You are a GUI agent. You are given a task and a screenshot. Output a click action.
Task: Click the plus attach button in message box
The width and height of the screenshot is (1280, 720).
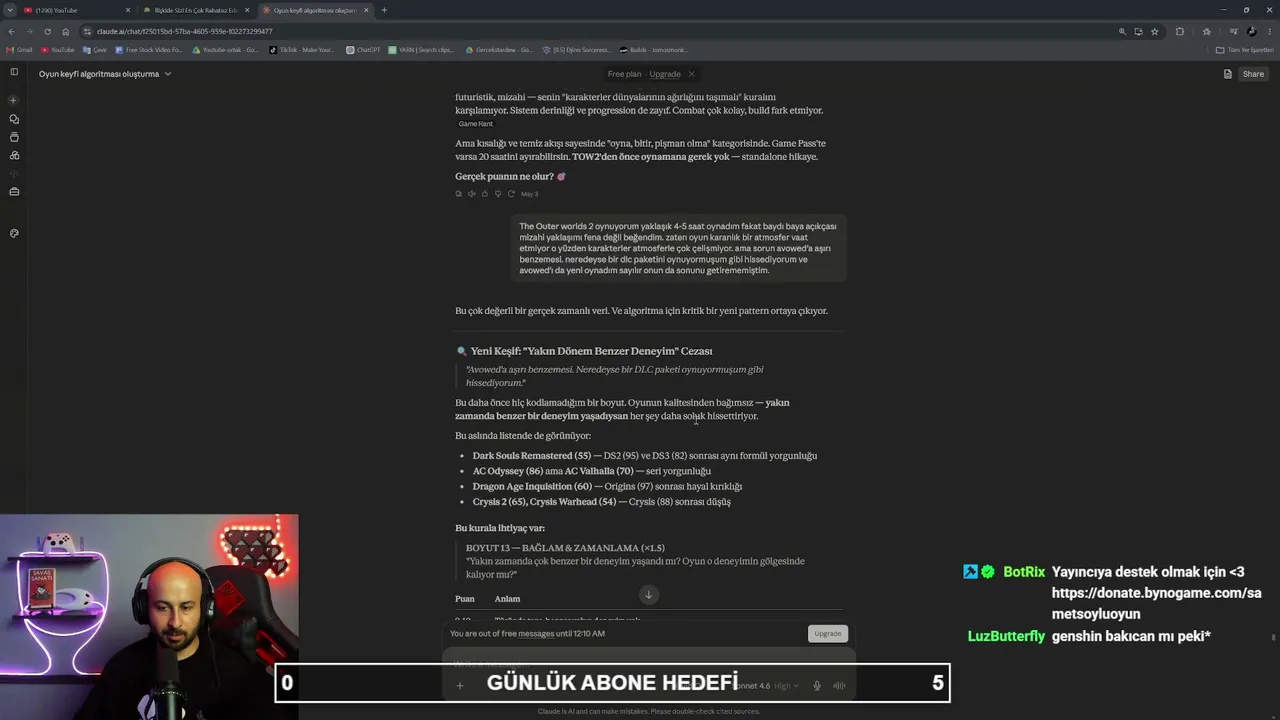coord(460,686)
